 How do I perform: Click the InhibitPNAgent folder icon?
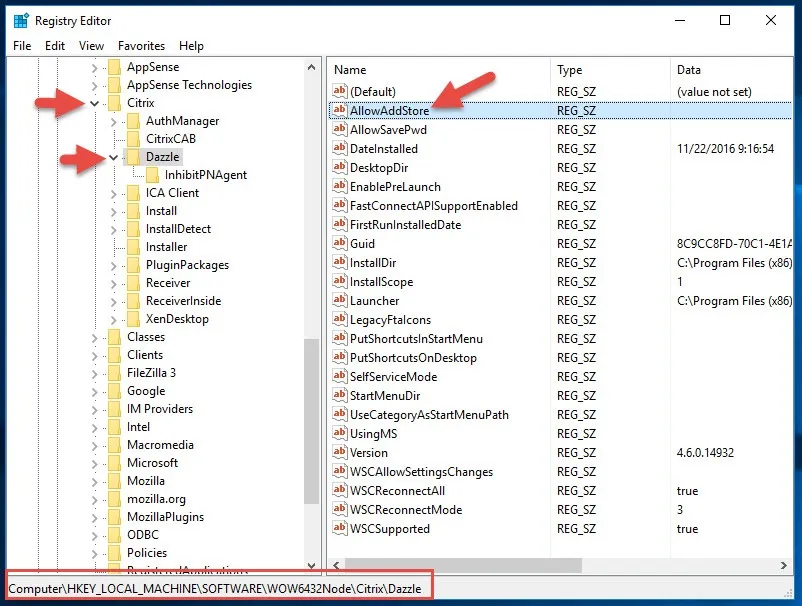pos(153,175)
